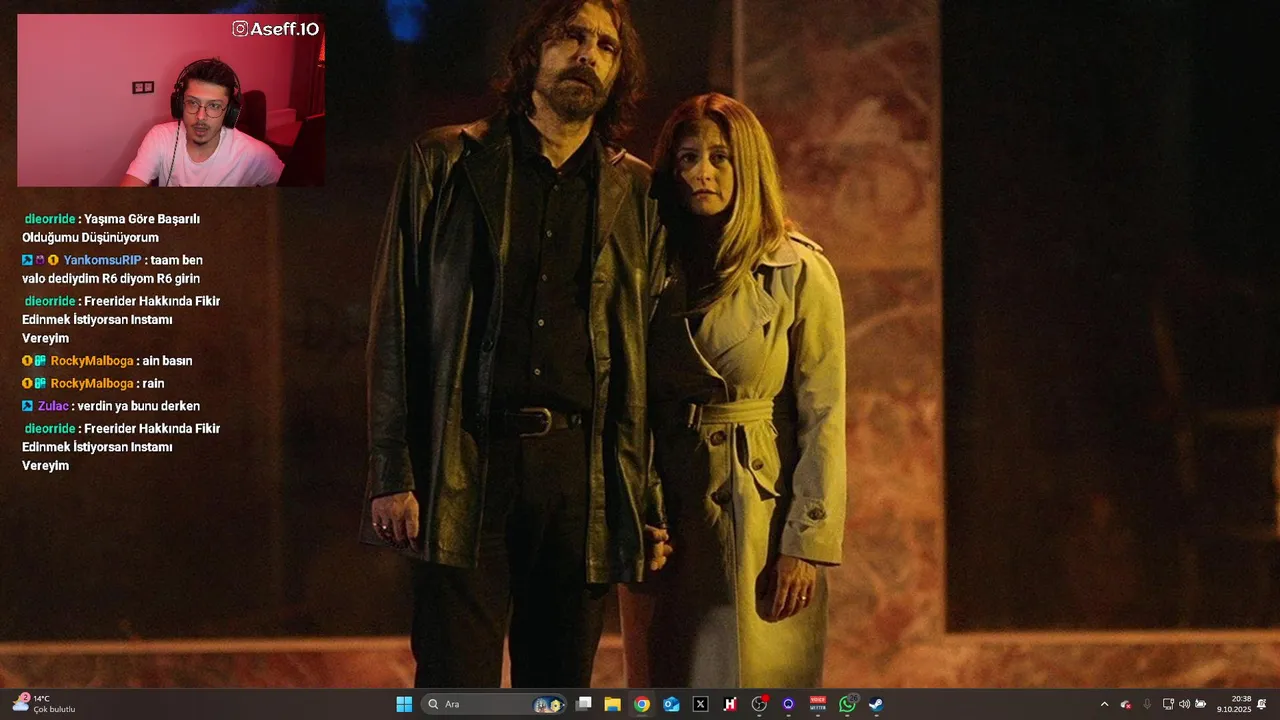Open clock showing 20:38 and date
Image resolution: width=1280 pixels, height=720 pixels.
click(1234, 704)
